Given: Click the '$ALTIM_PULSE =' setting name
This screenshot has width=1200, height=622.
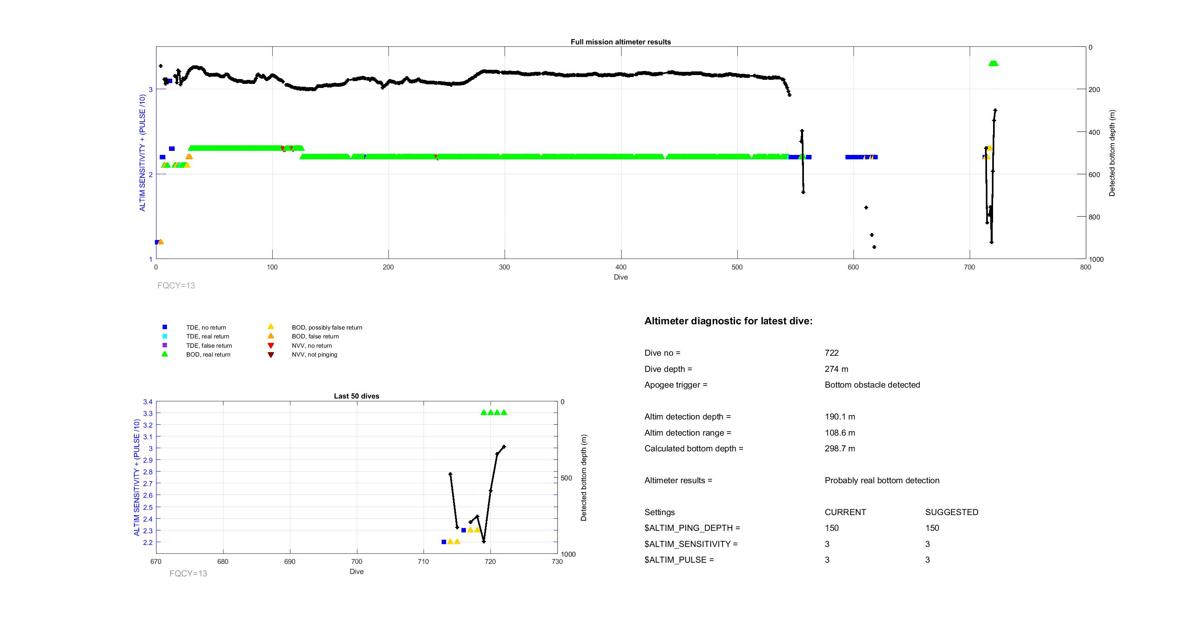Looking at the screenshot, I should tap(679, 560).
